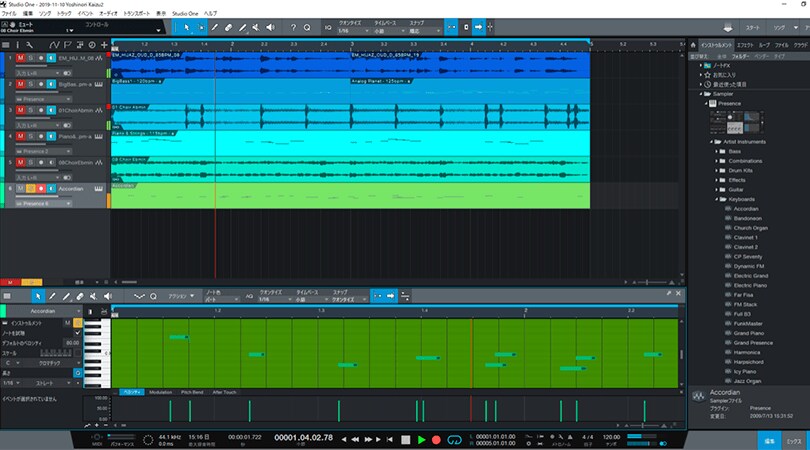The height and width of the screenshot is (450, 810).
Task: Open the scale type dropdown in editor
Action: [50, 363]
